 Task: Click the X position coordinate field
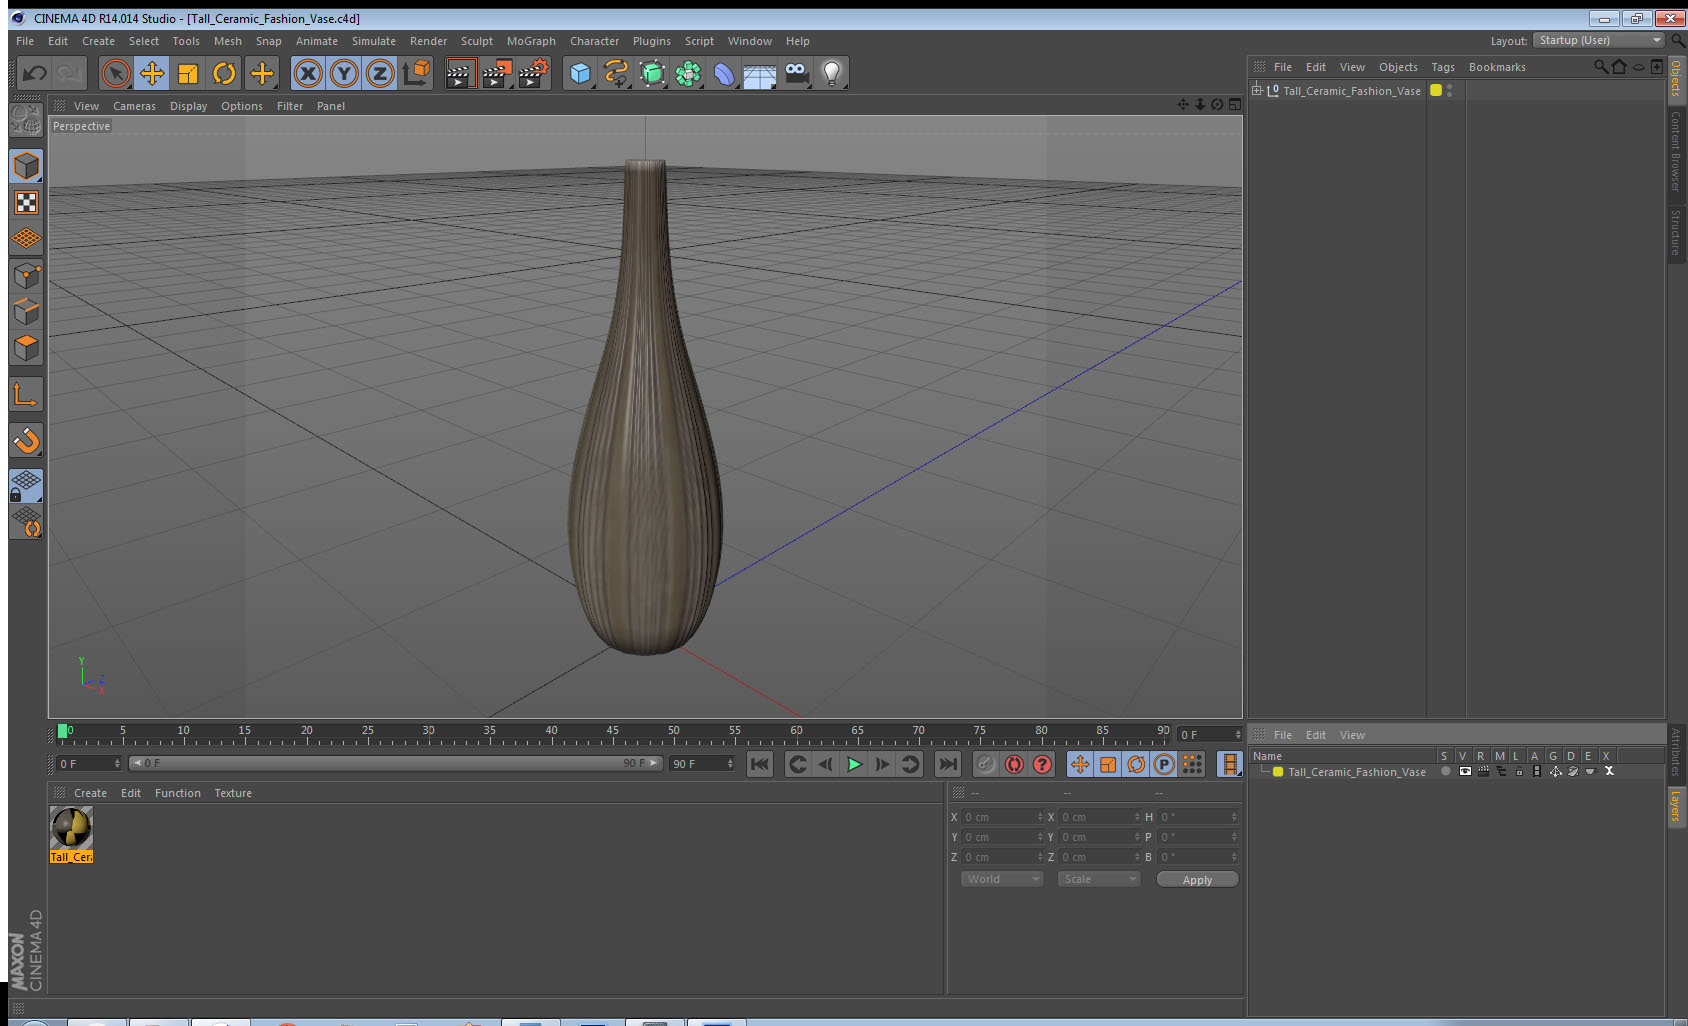[1003, 817]
